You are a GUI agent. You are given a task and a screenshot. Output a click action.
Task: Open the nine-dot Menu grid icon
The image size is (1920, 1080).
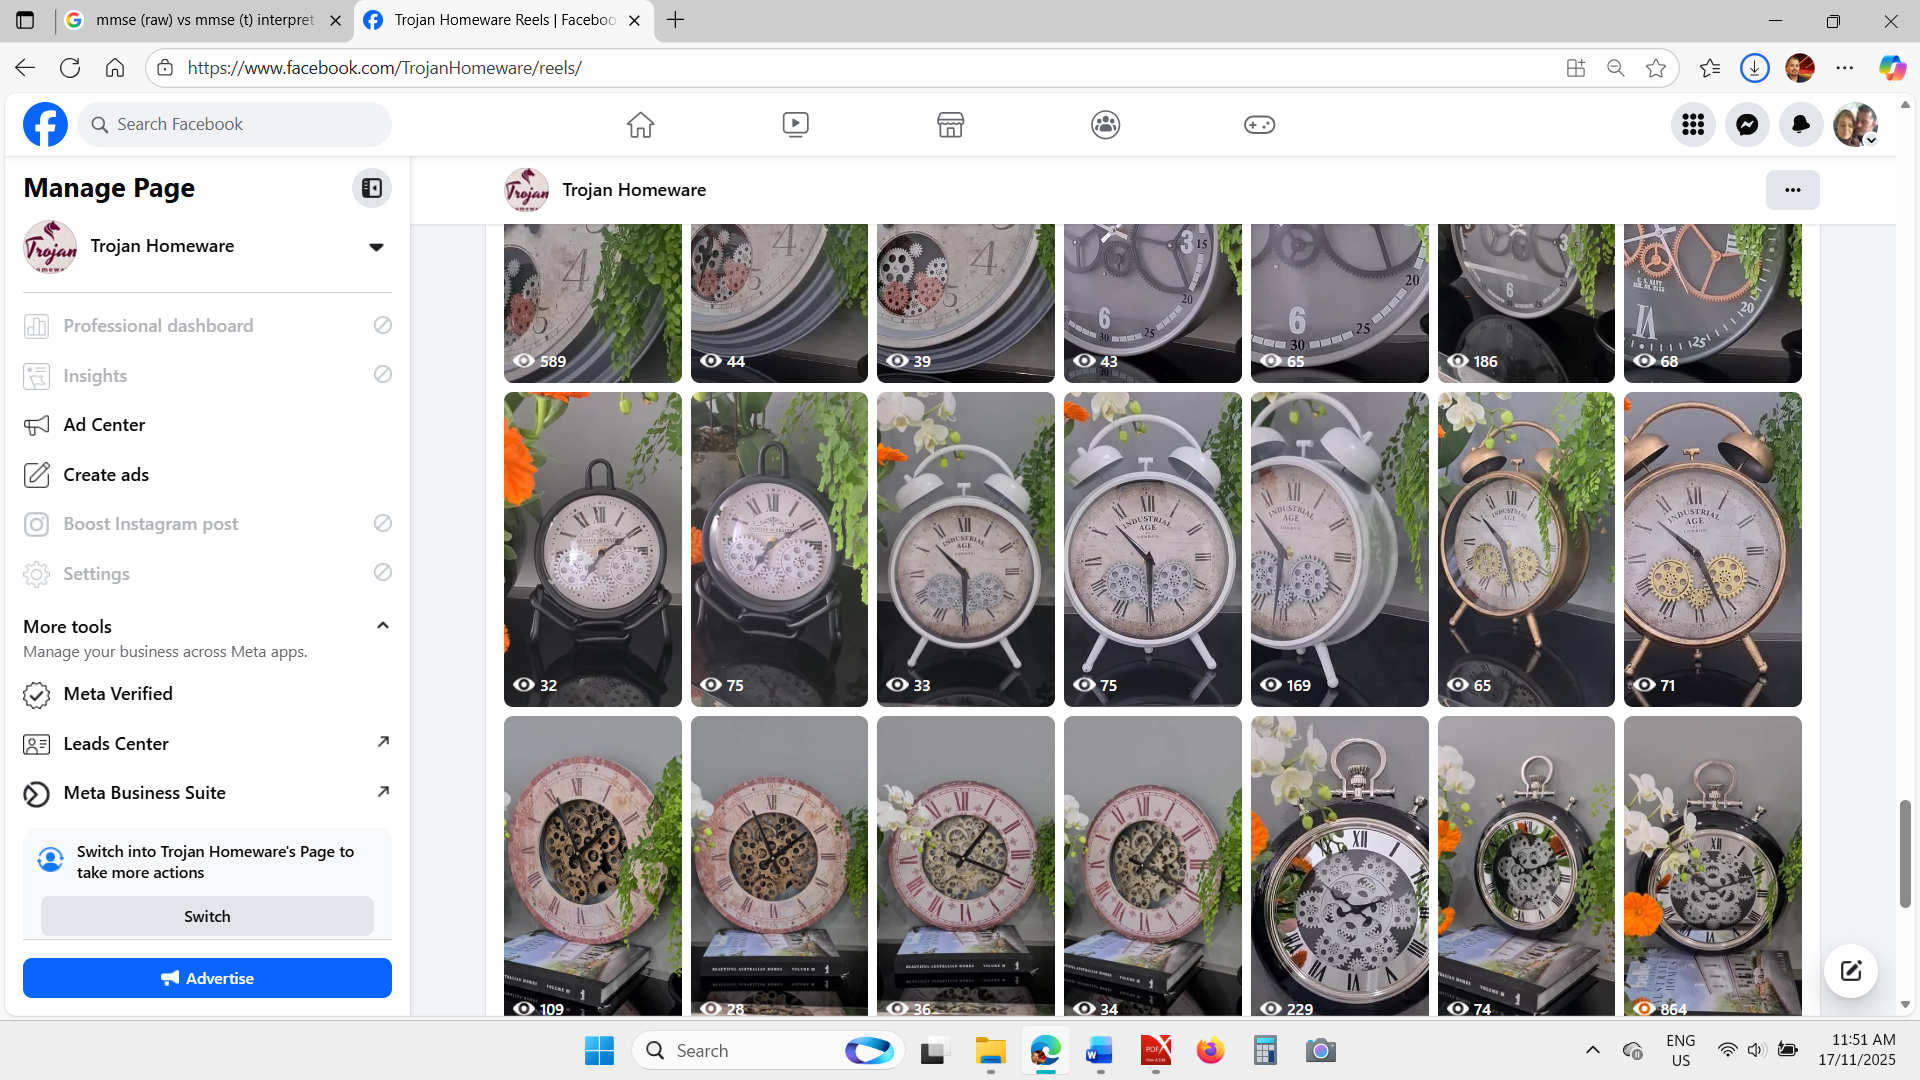[1693, 125]
